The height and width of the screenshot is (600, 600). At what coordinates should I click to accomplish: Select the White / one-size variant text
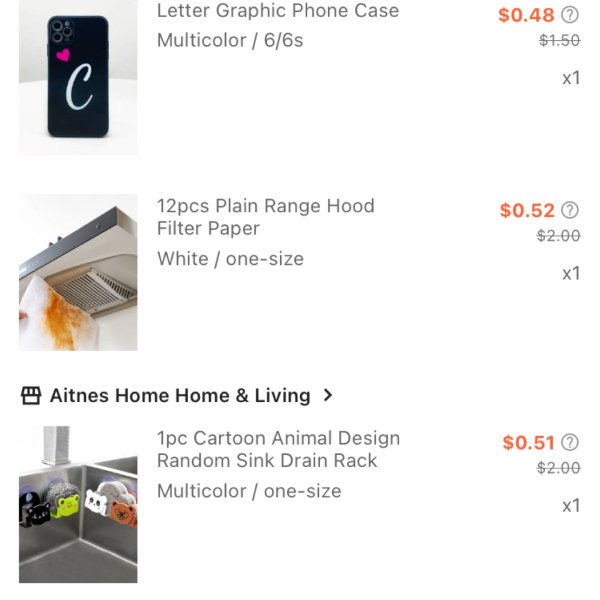[230, 259]
